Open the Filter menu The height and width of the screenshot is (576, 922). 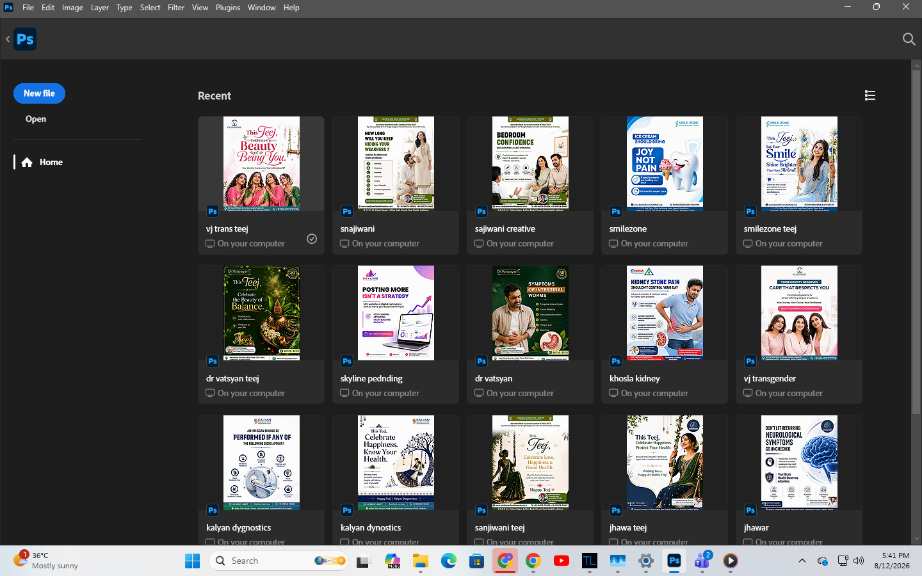point(175,8)
